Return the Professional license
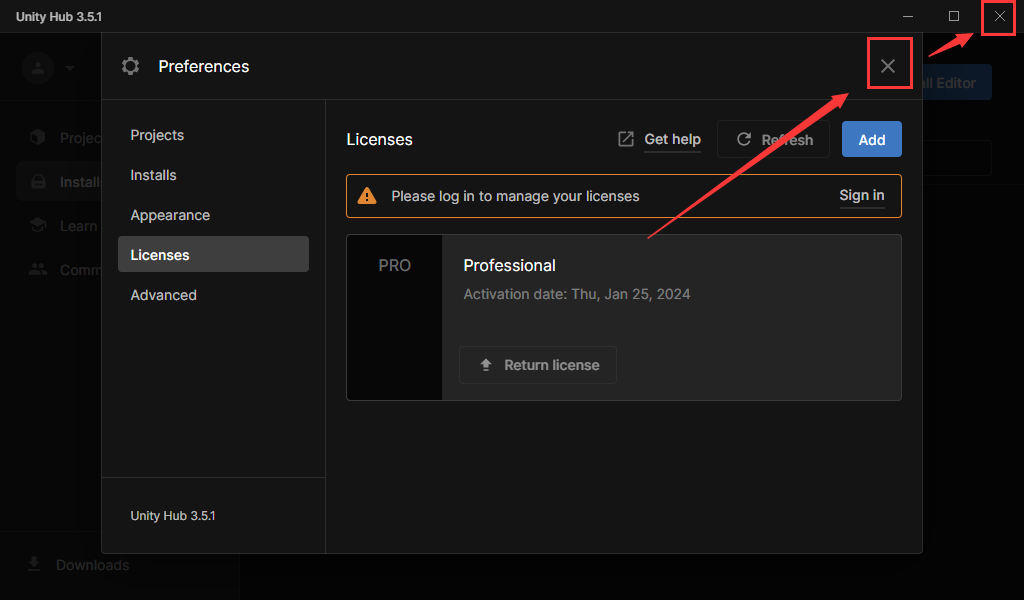Screen dimensions: 1024x600 tap(538, 365)
